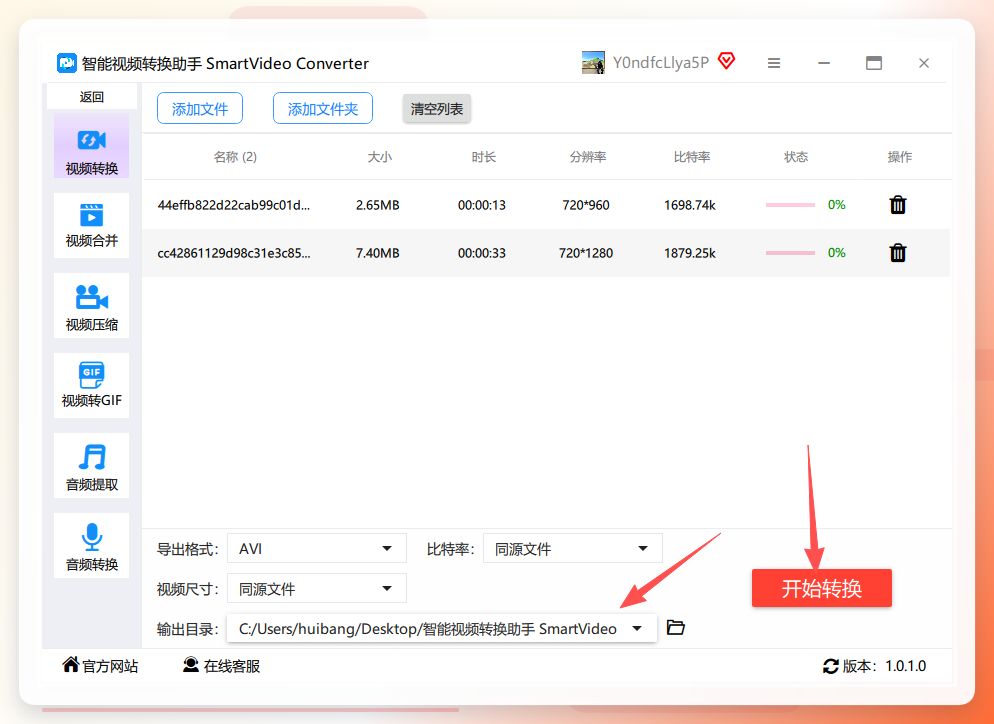This screenshot has height=724, width=994.
Task: Click the 00:00:13 duration cell
Action: 482,205
